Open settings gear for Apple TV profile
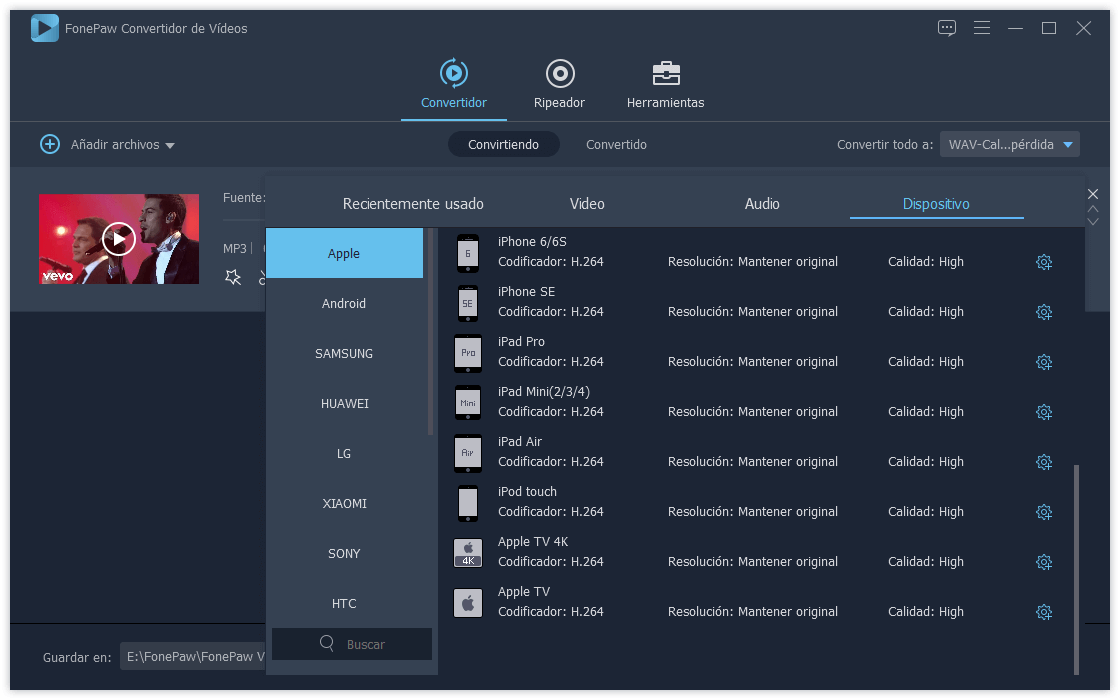Image resolution: width=1120 pixels, height=700 pixels. [1044, 612]
